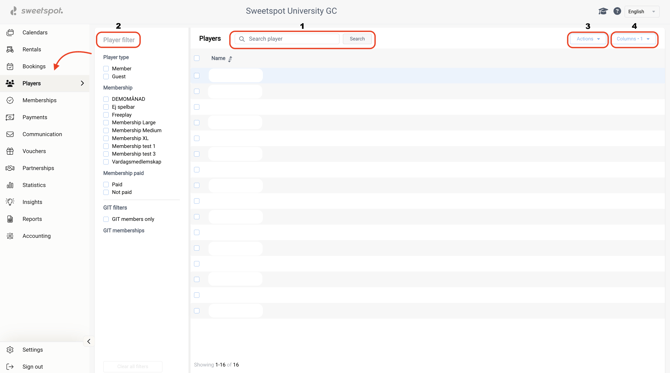Image resolution: width=670 pixels, height=373 pixels.
Task: Check the Paid filter checkbox
Action: [106, 185]
